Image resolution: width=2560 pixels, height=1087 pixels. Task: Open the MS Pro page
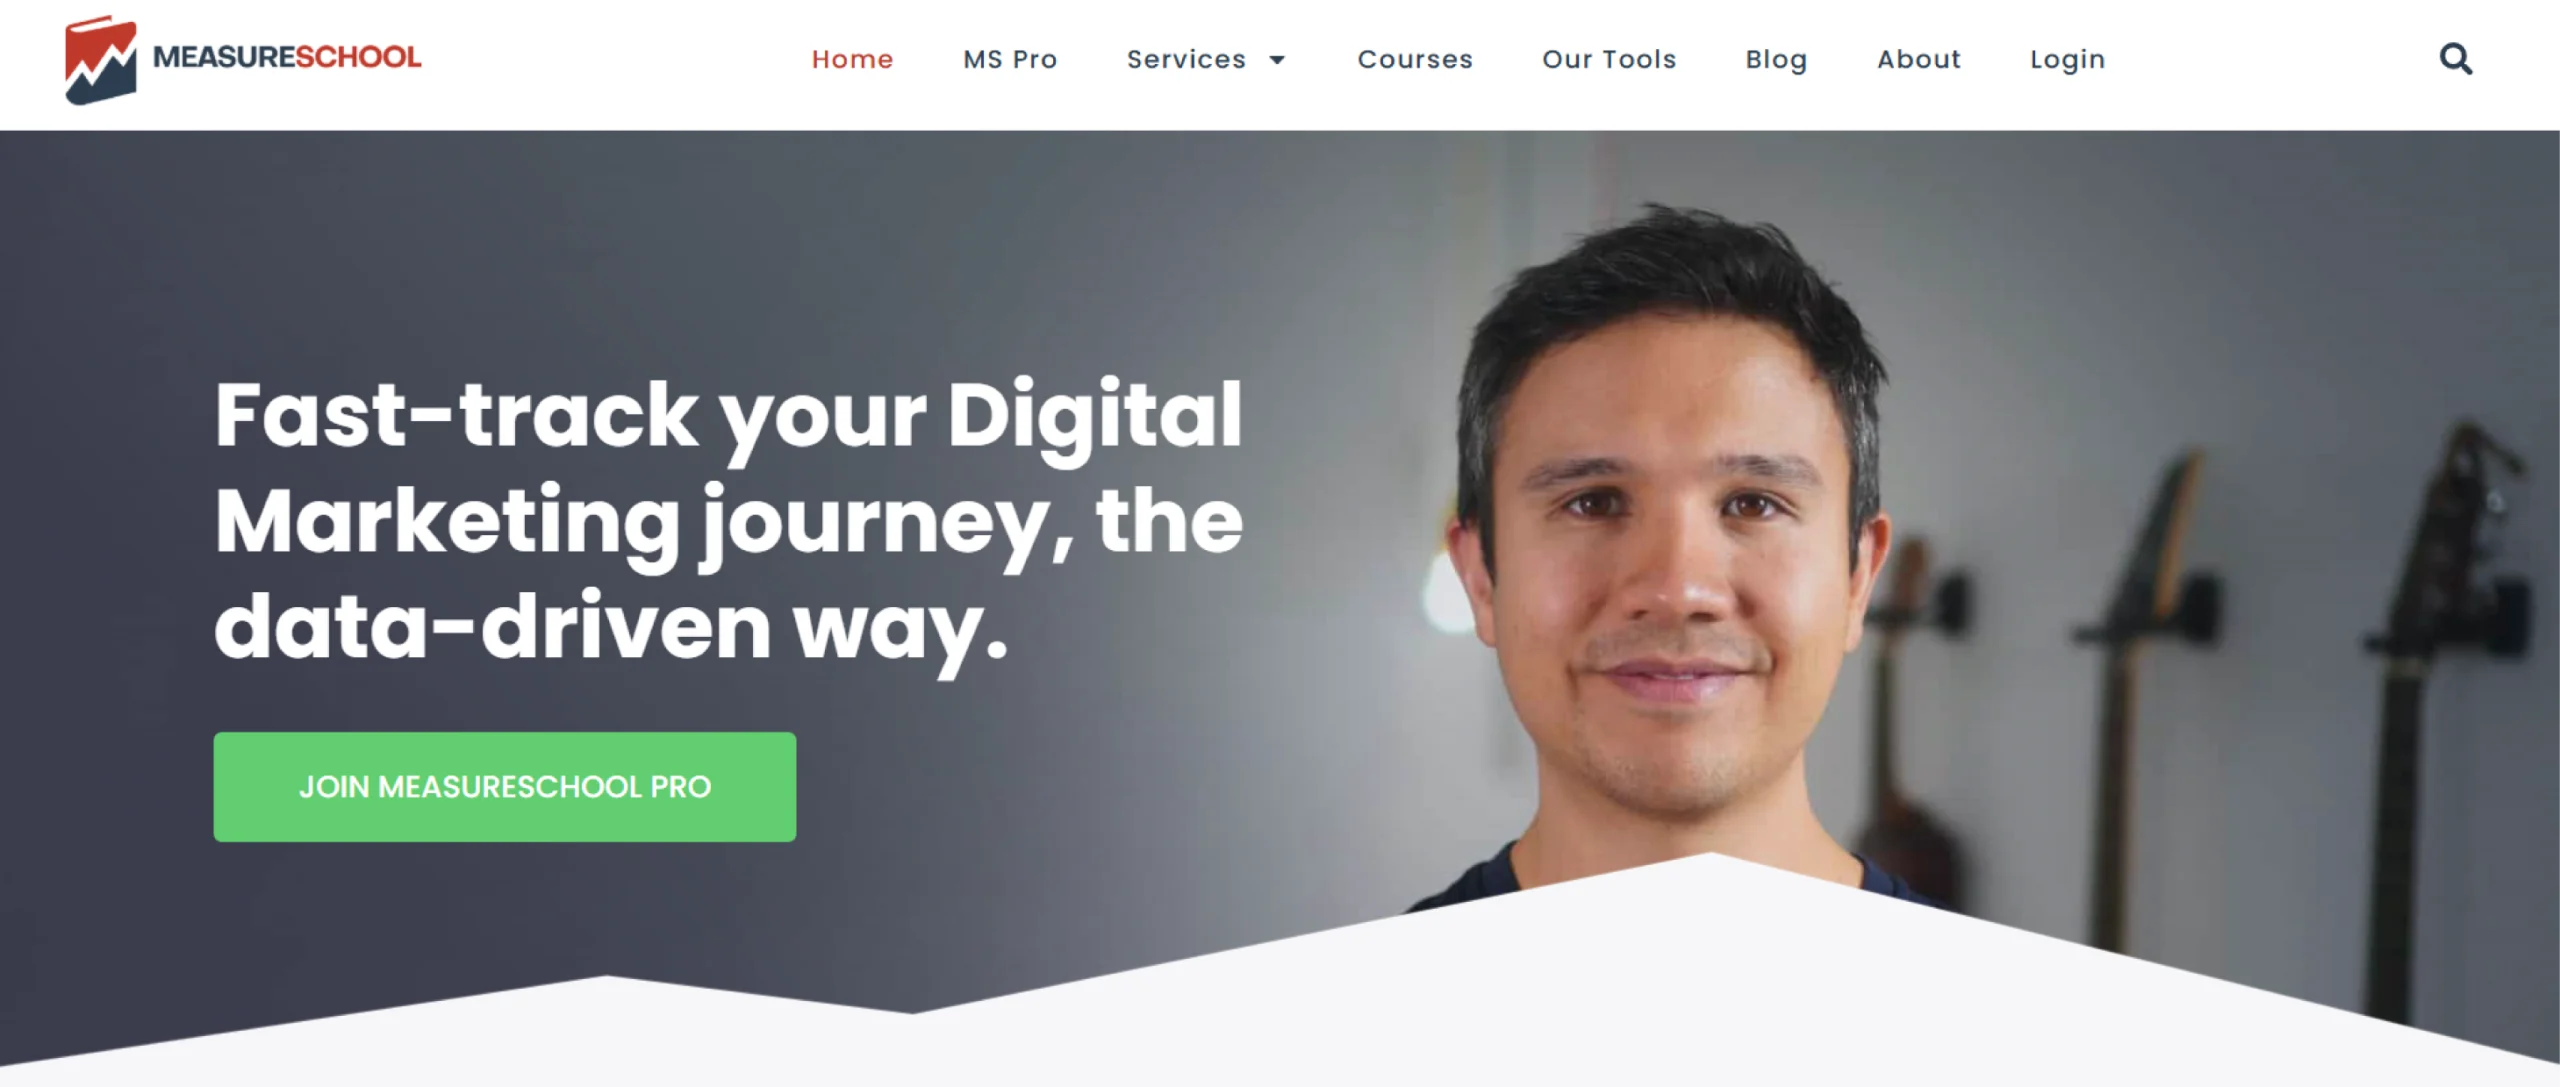pyautogui.click(x=1010, y=59)
